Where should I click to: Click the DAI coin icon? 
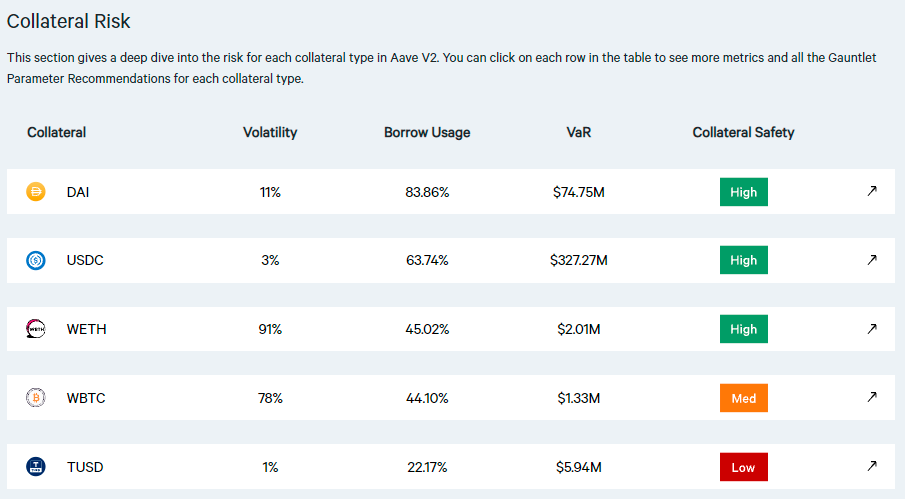(36, 192)
